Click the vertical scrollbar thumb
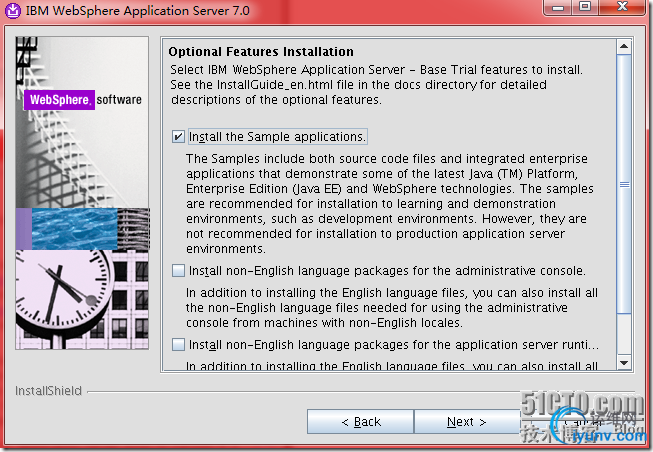Viewport: 653px width, 452px height. coord(623,184)
